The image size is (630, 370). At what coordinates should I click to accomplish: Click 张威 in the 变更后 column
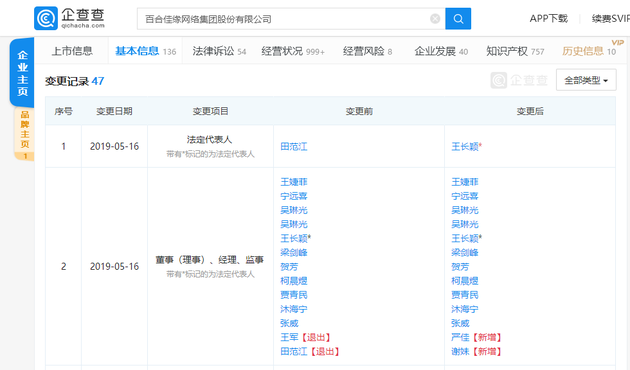[x=460, y=323]
